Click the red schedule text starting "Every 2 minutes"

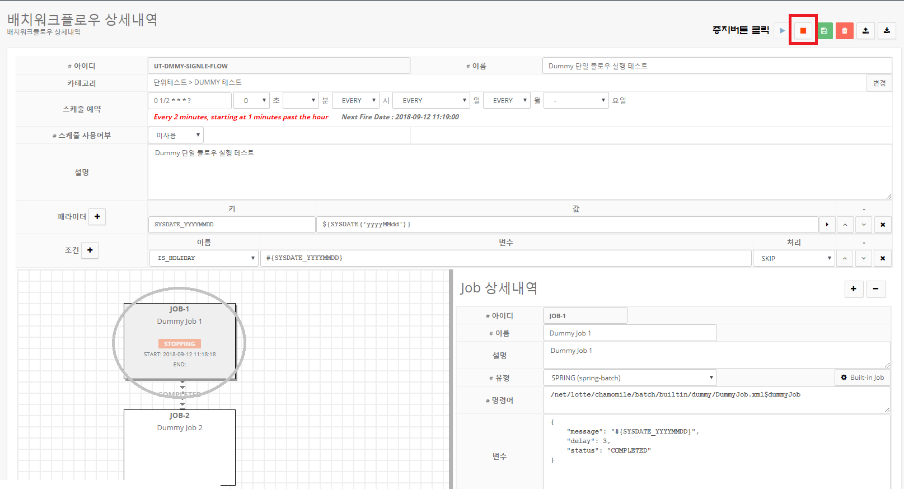pyautogui.click(x=240, y=117)
